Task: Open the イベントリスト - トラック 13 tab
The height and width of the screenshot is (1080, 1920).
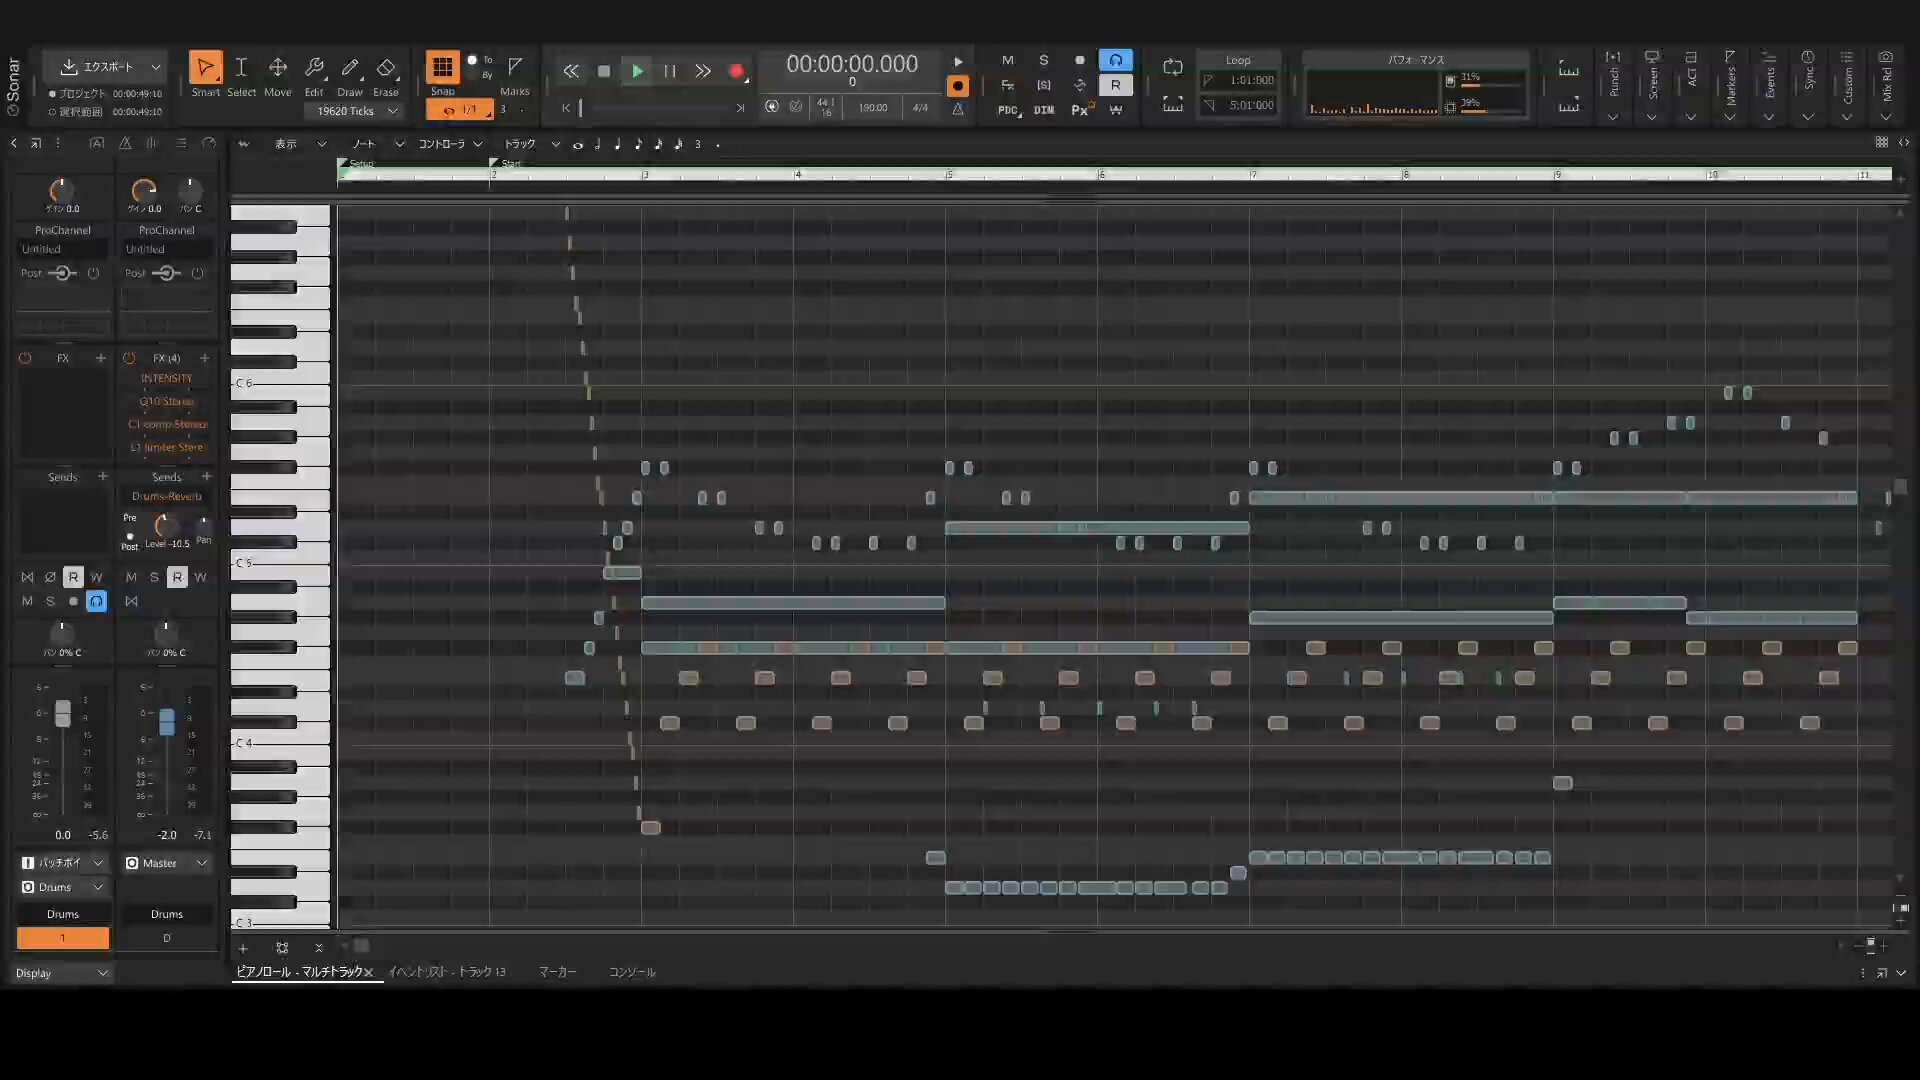Action: point(447,972)
